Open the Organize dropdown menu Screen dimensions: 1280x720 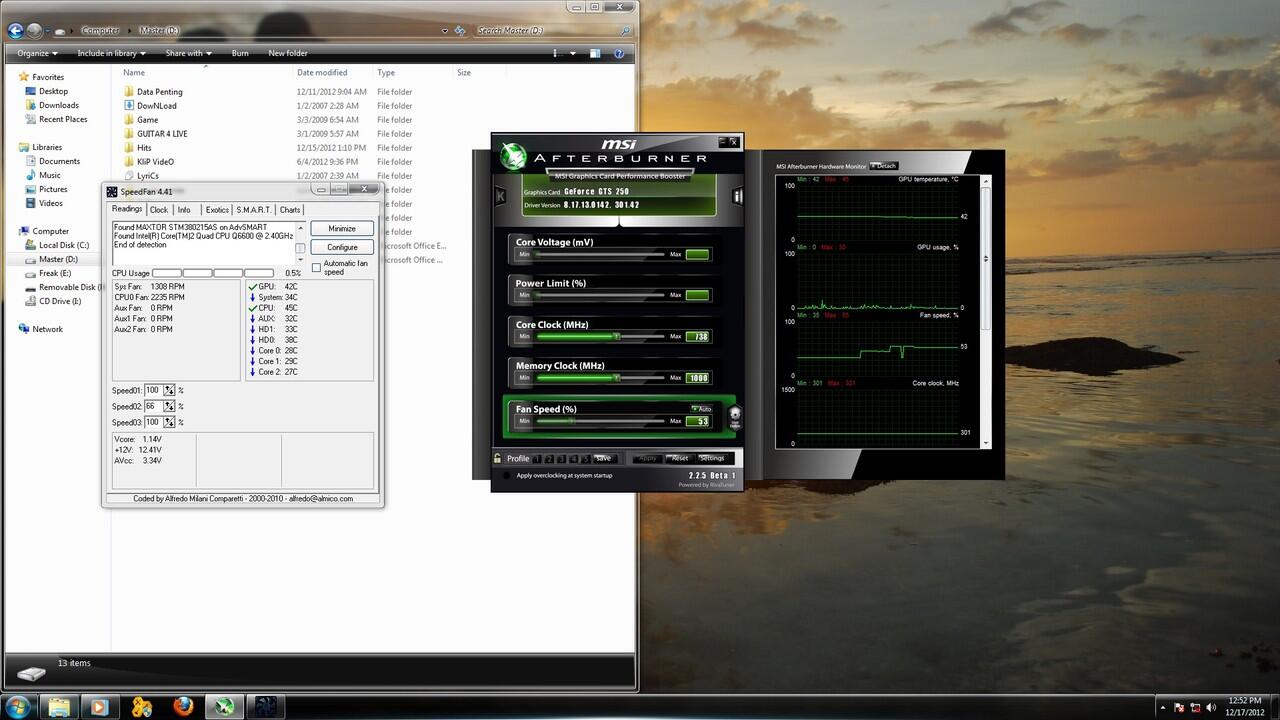(x=37, y=53)
